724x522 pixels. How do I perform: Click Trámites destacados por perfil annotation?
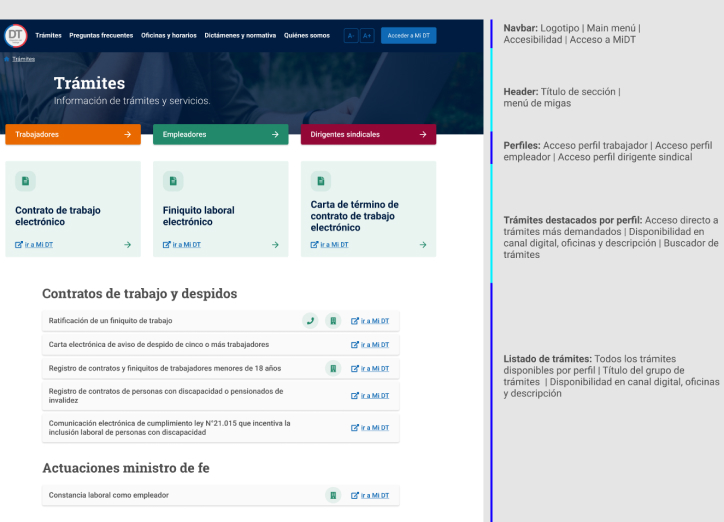[x=611, y=237]
